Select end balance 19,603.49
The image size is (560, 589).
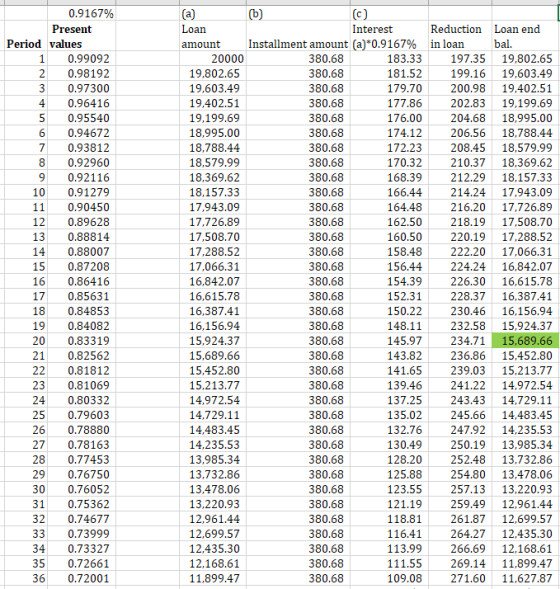(527, 74)
